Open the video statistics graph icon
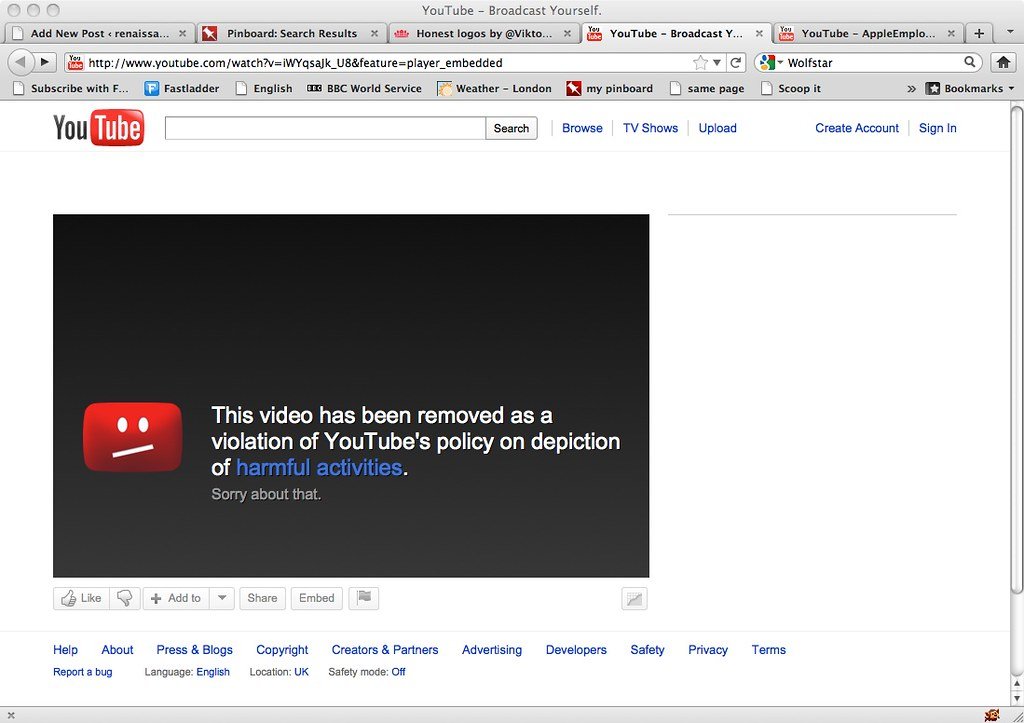Viewport: 1024px width, 723px height. click(634, 598)
